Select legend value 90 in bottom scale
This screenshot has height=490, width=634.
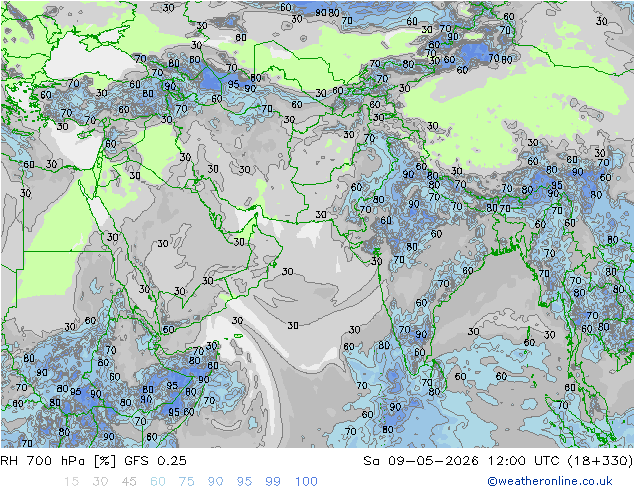pos(216,482)
